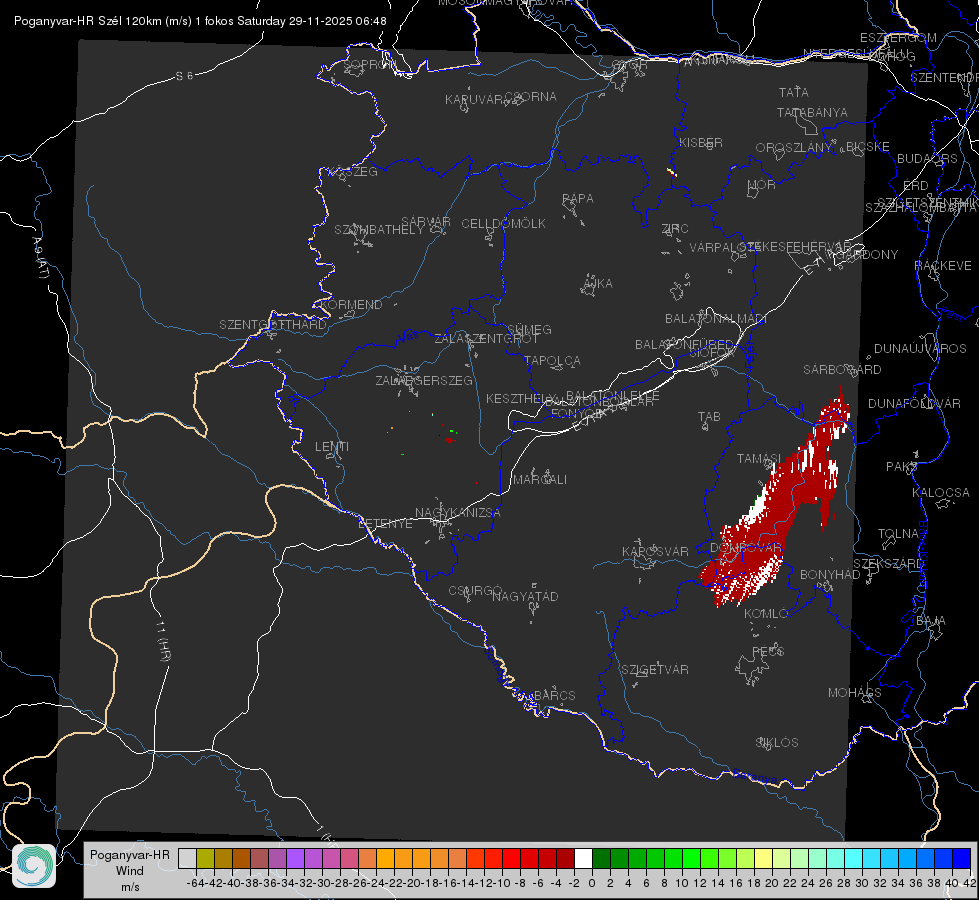This screenshot has width=979, height=900.
Task: Select the CSORNA label on the map
Action: [531, 97]
